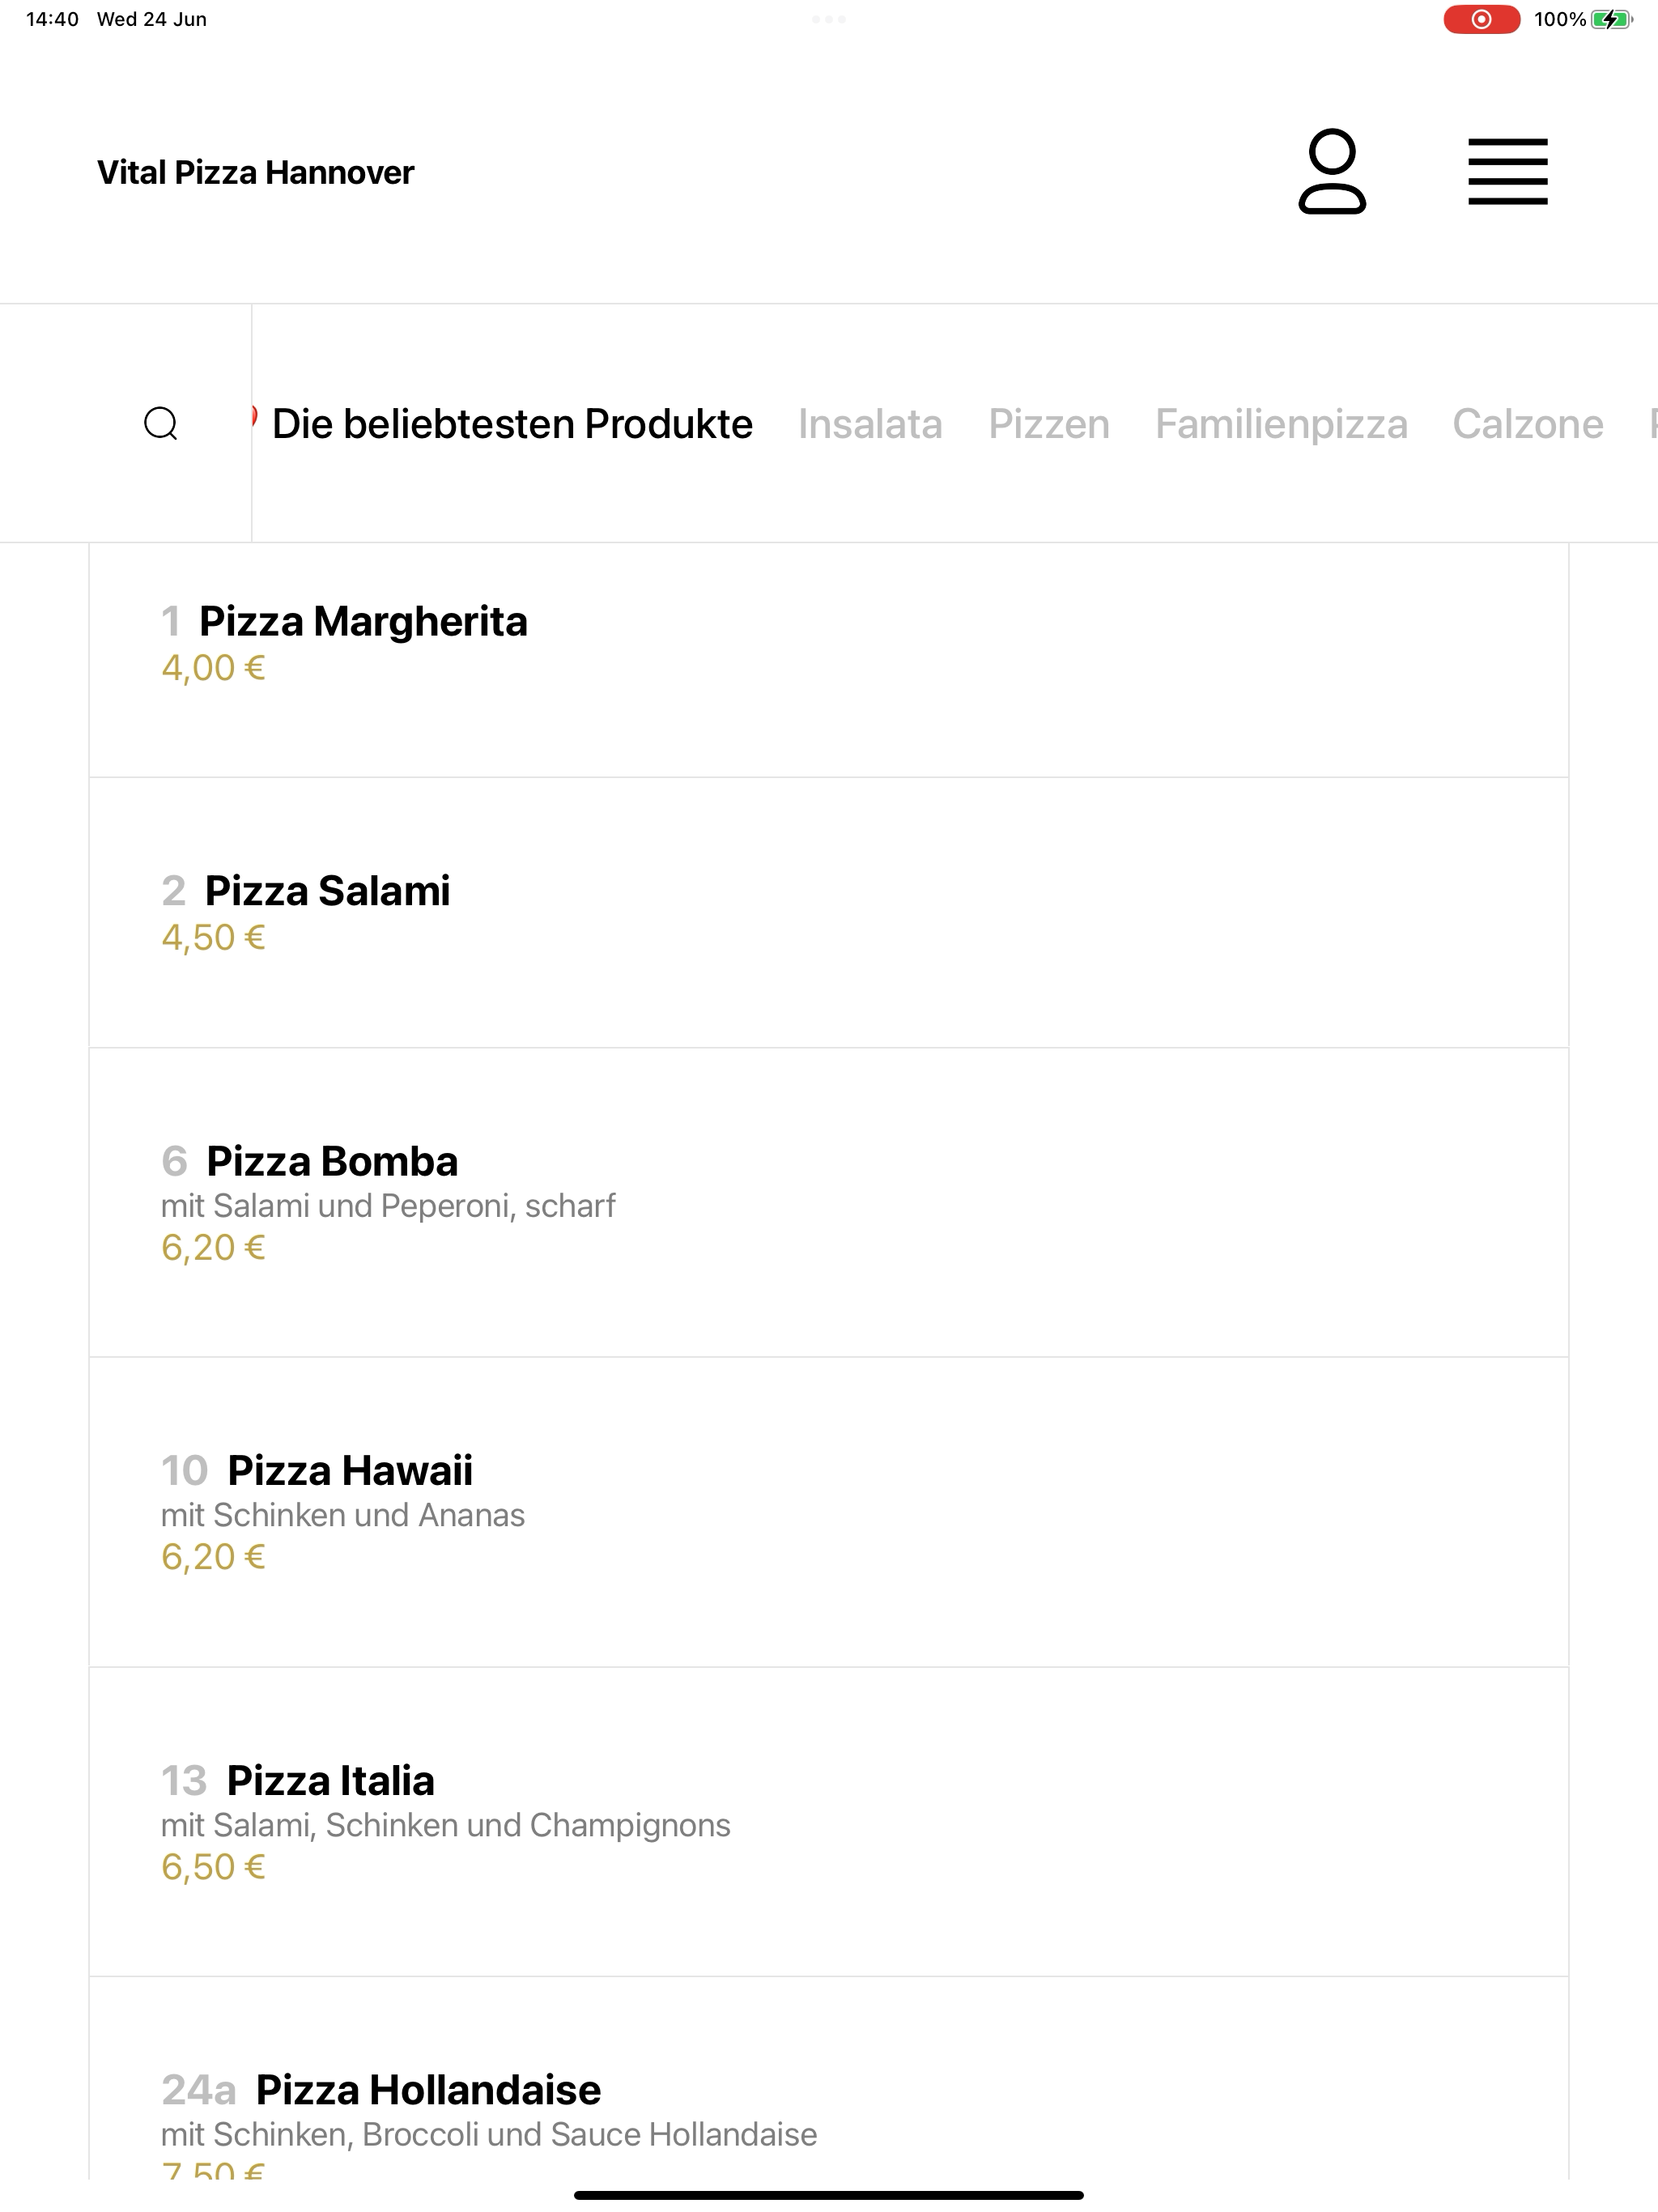Tap the search magnifier icon

tap(161, 423)
